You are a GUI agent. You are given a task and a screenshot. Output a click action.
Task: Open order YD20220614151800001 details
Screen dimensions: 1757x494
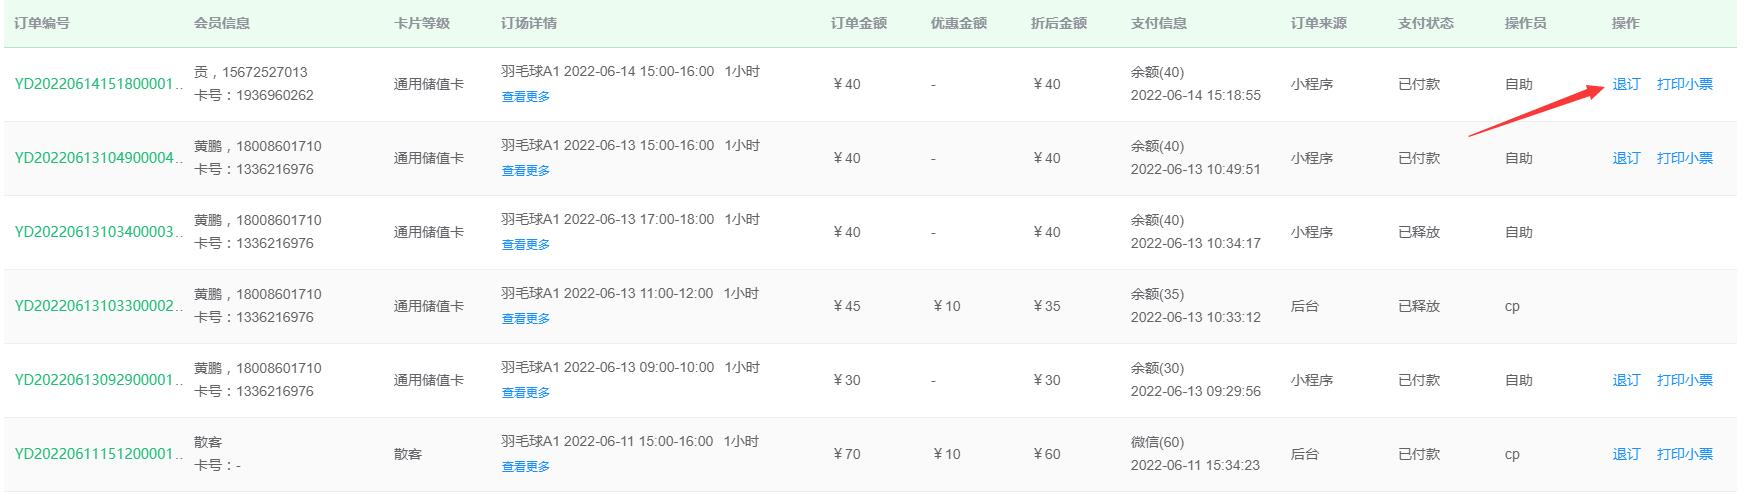pos(98,85)
